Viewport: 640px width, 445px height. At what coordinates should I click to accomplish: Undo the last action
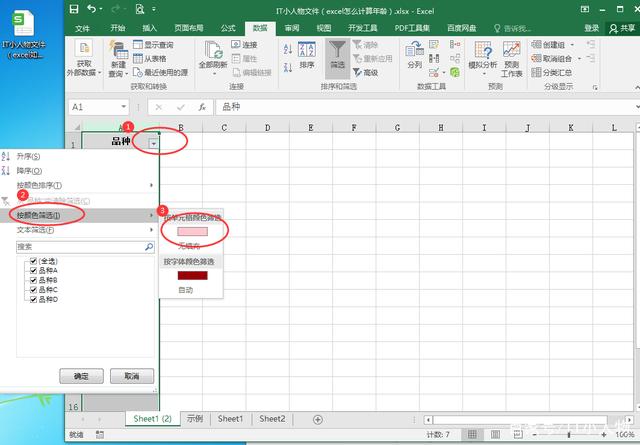(x=92, y=9)
